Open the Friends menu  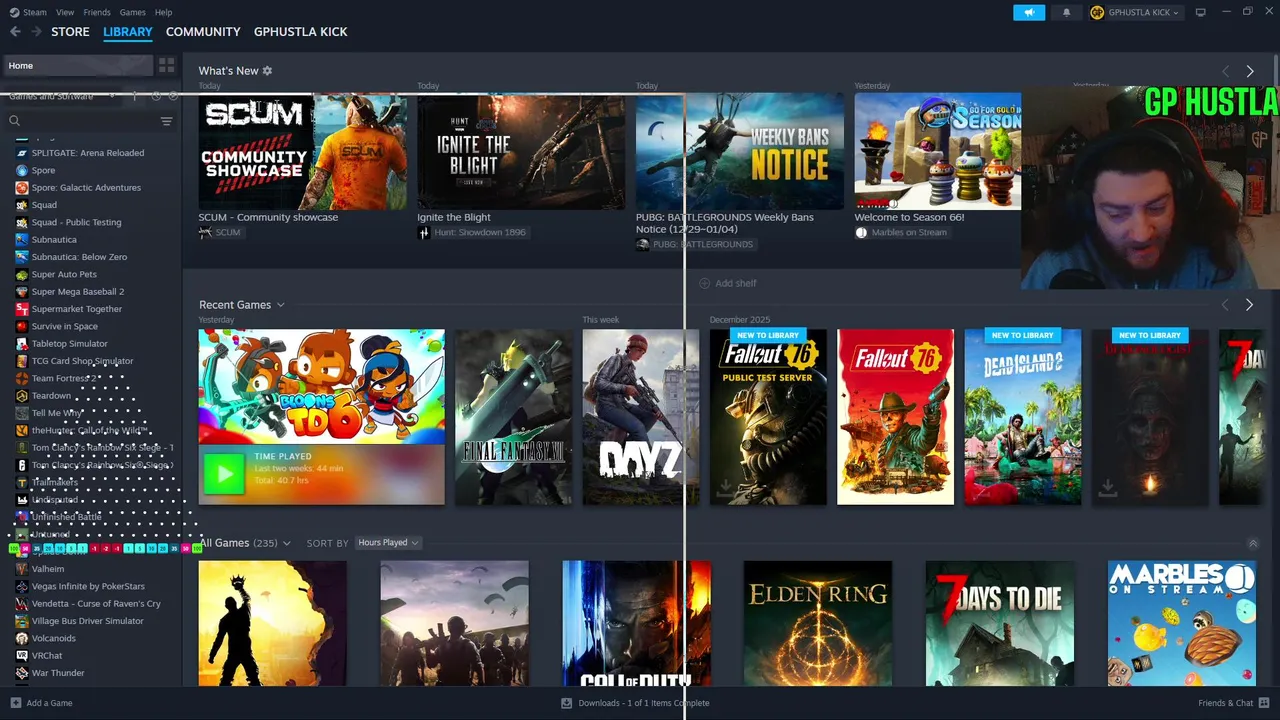pos(97,12)
